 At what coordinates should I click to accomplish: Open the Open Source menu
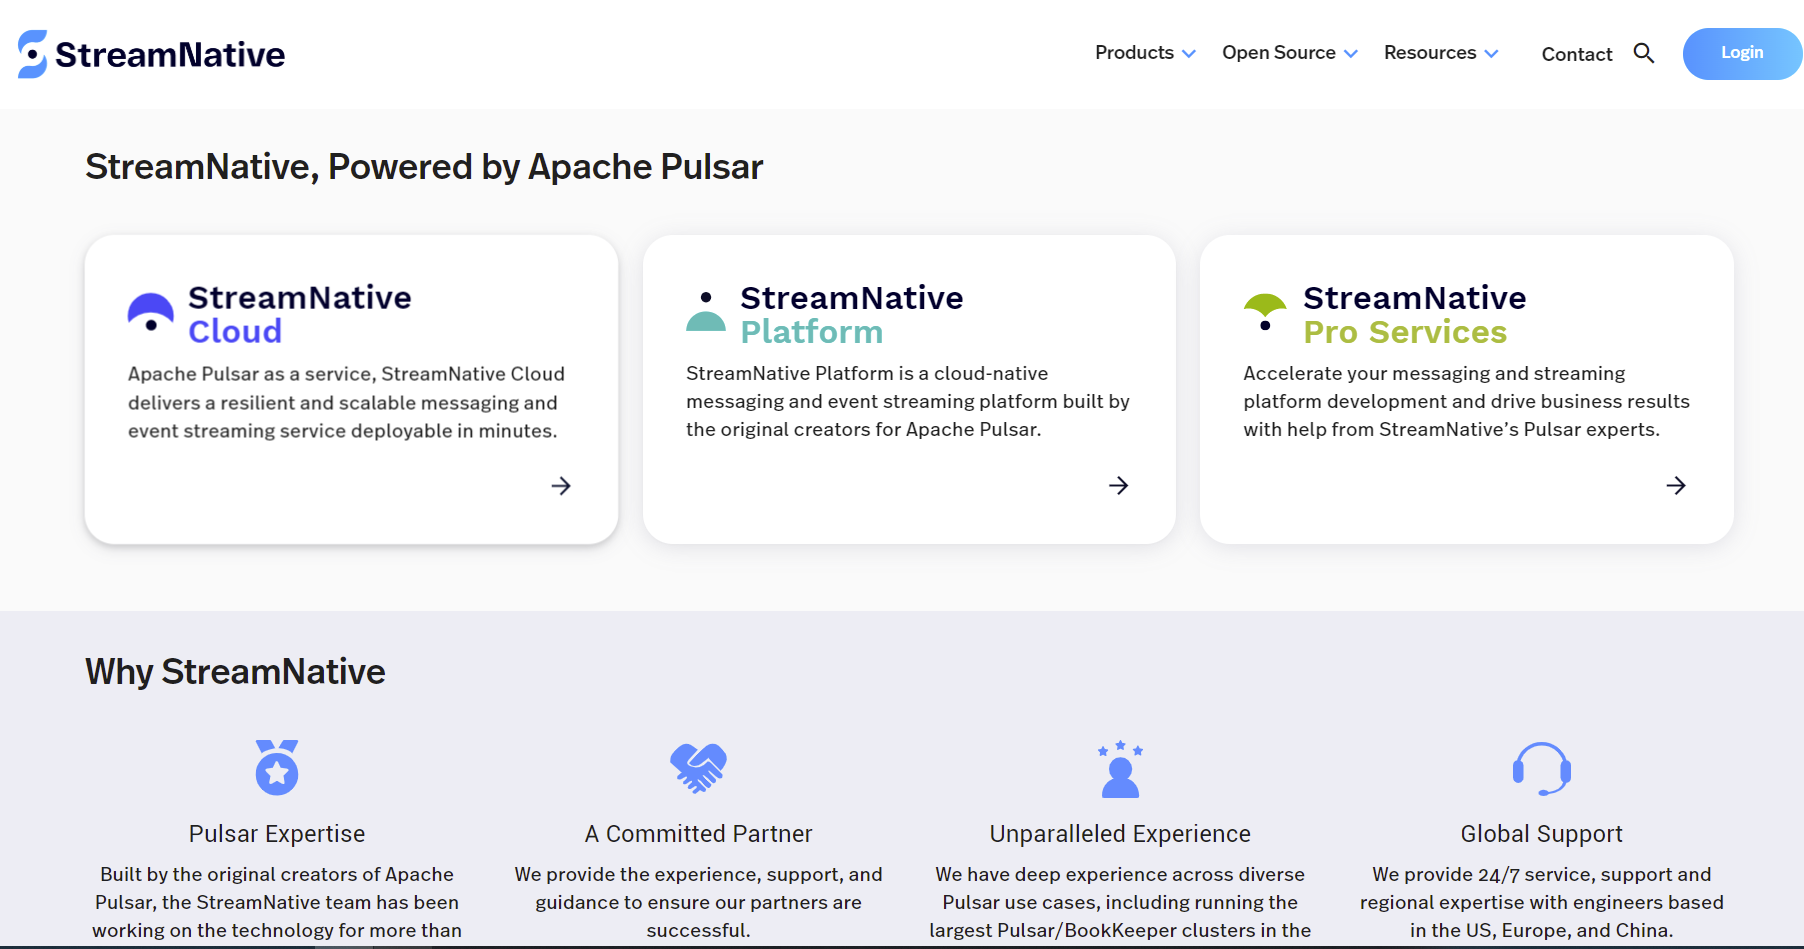[1290, 53]
